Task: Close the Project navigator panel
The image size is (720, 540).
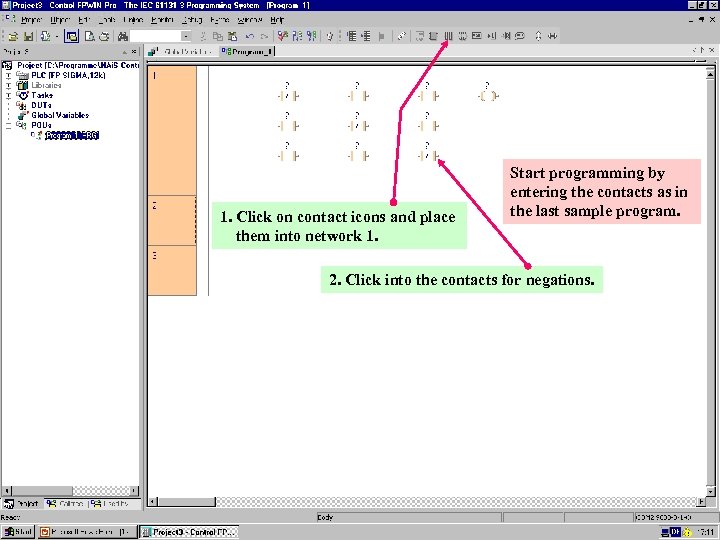Action: [x=134, y=51]
